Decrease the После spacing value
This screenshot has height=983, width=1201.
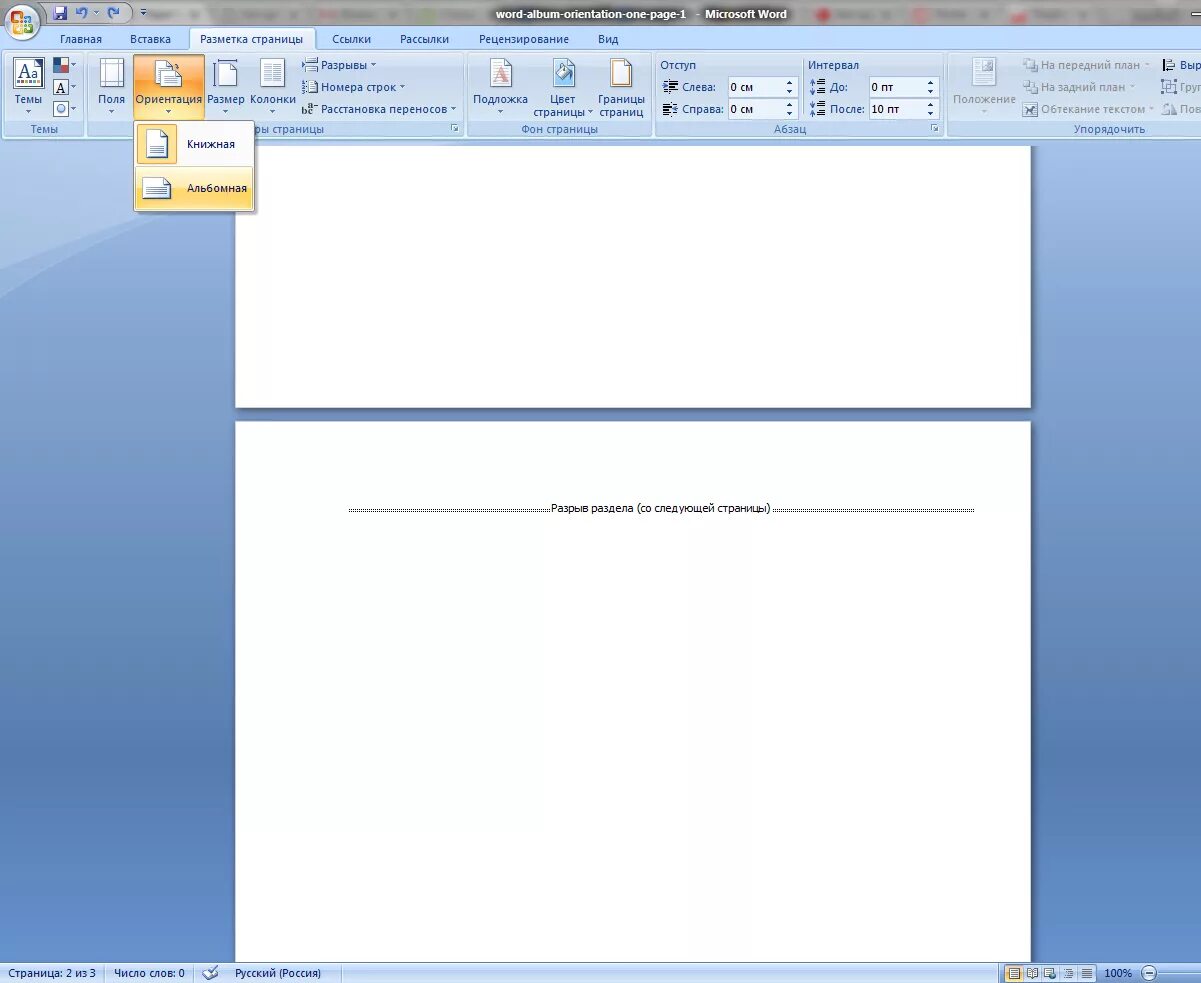tap(931, 114)
